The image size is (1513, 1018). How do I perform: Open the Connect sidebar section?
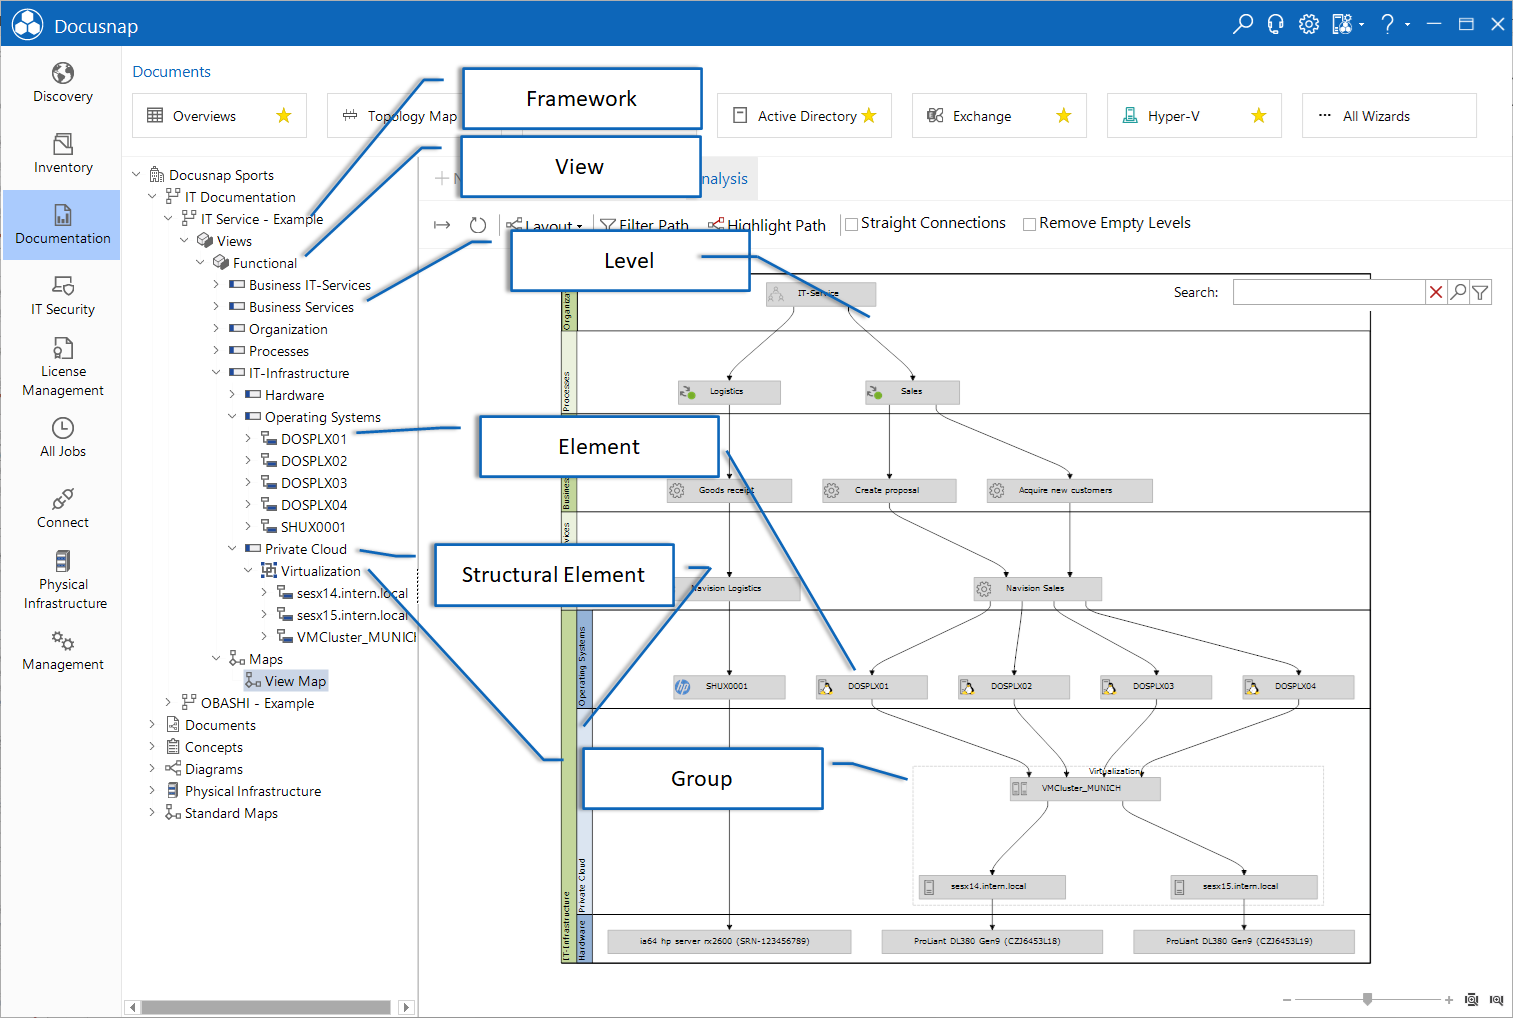tap(62, 509)
